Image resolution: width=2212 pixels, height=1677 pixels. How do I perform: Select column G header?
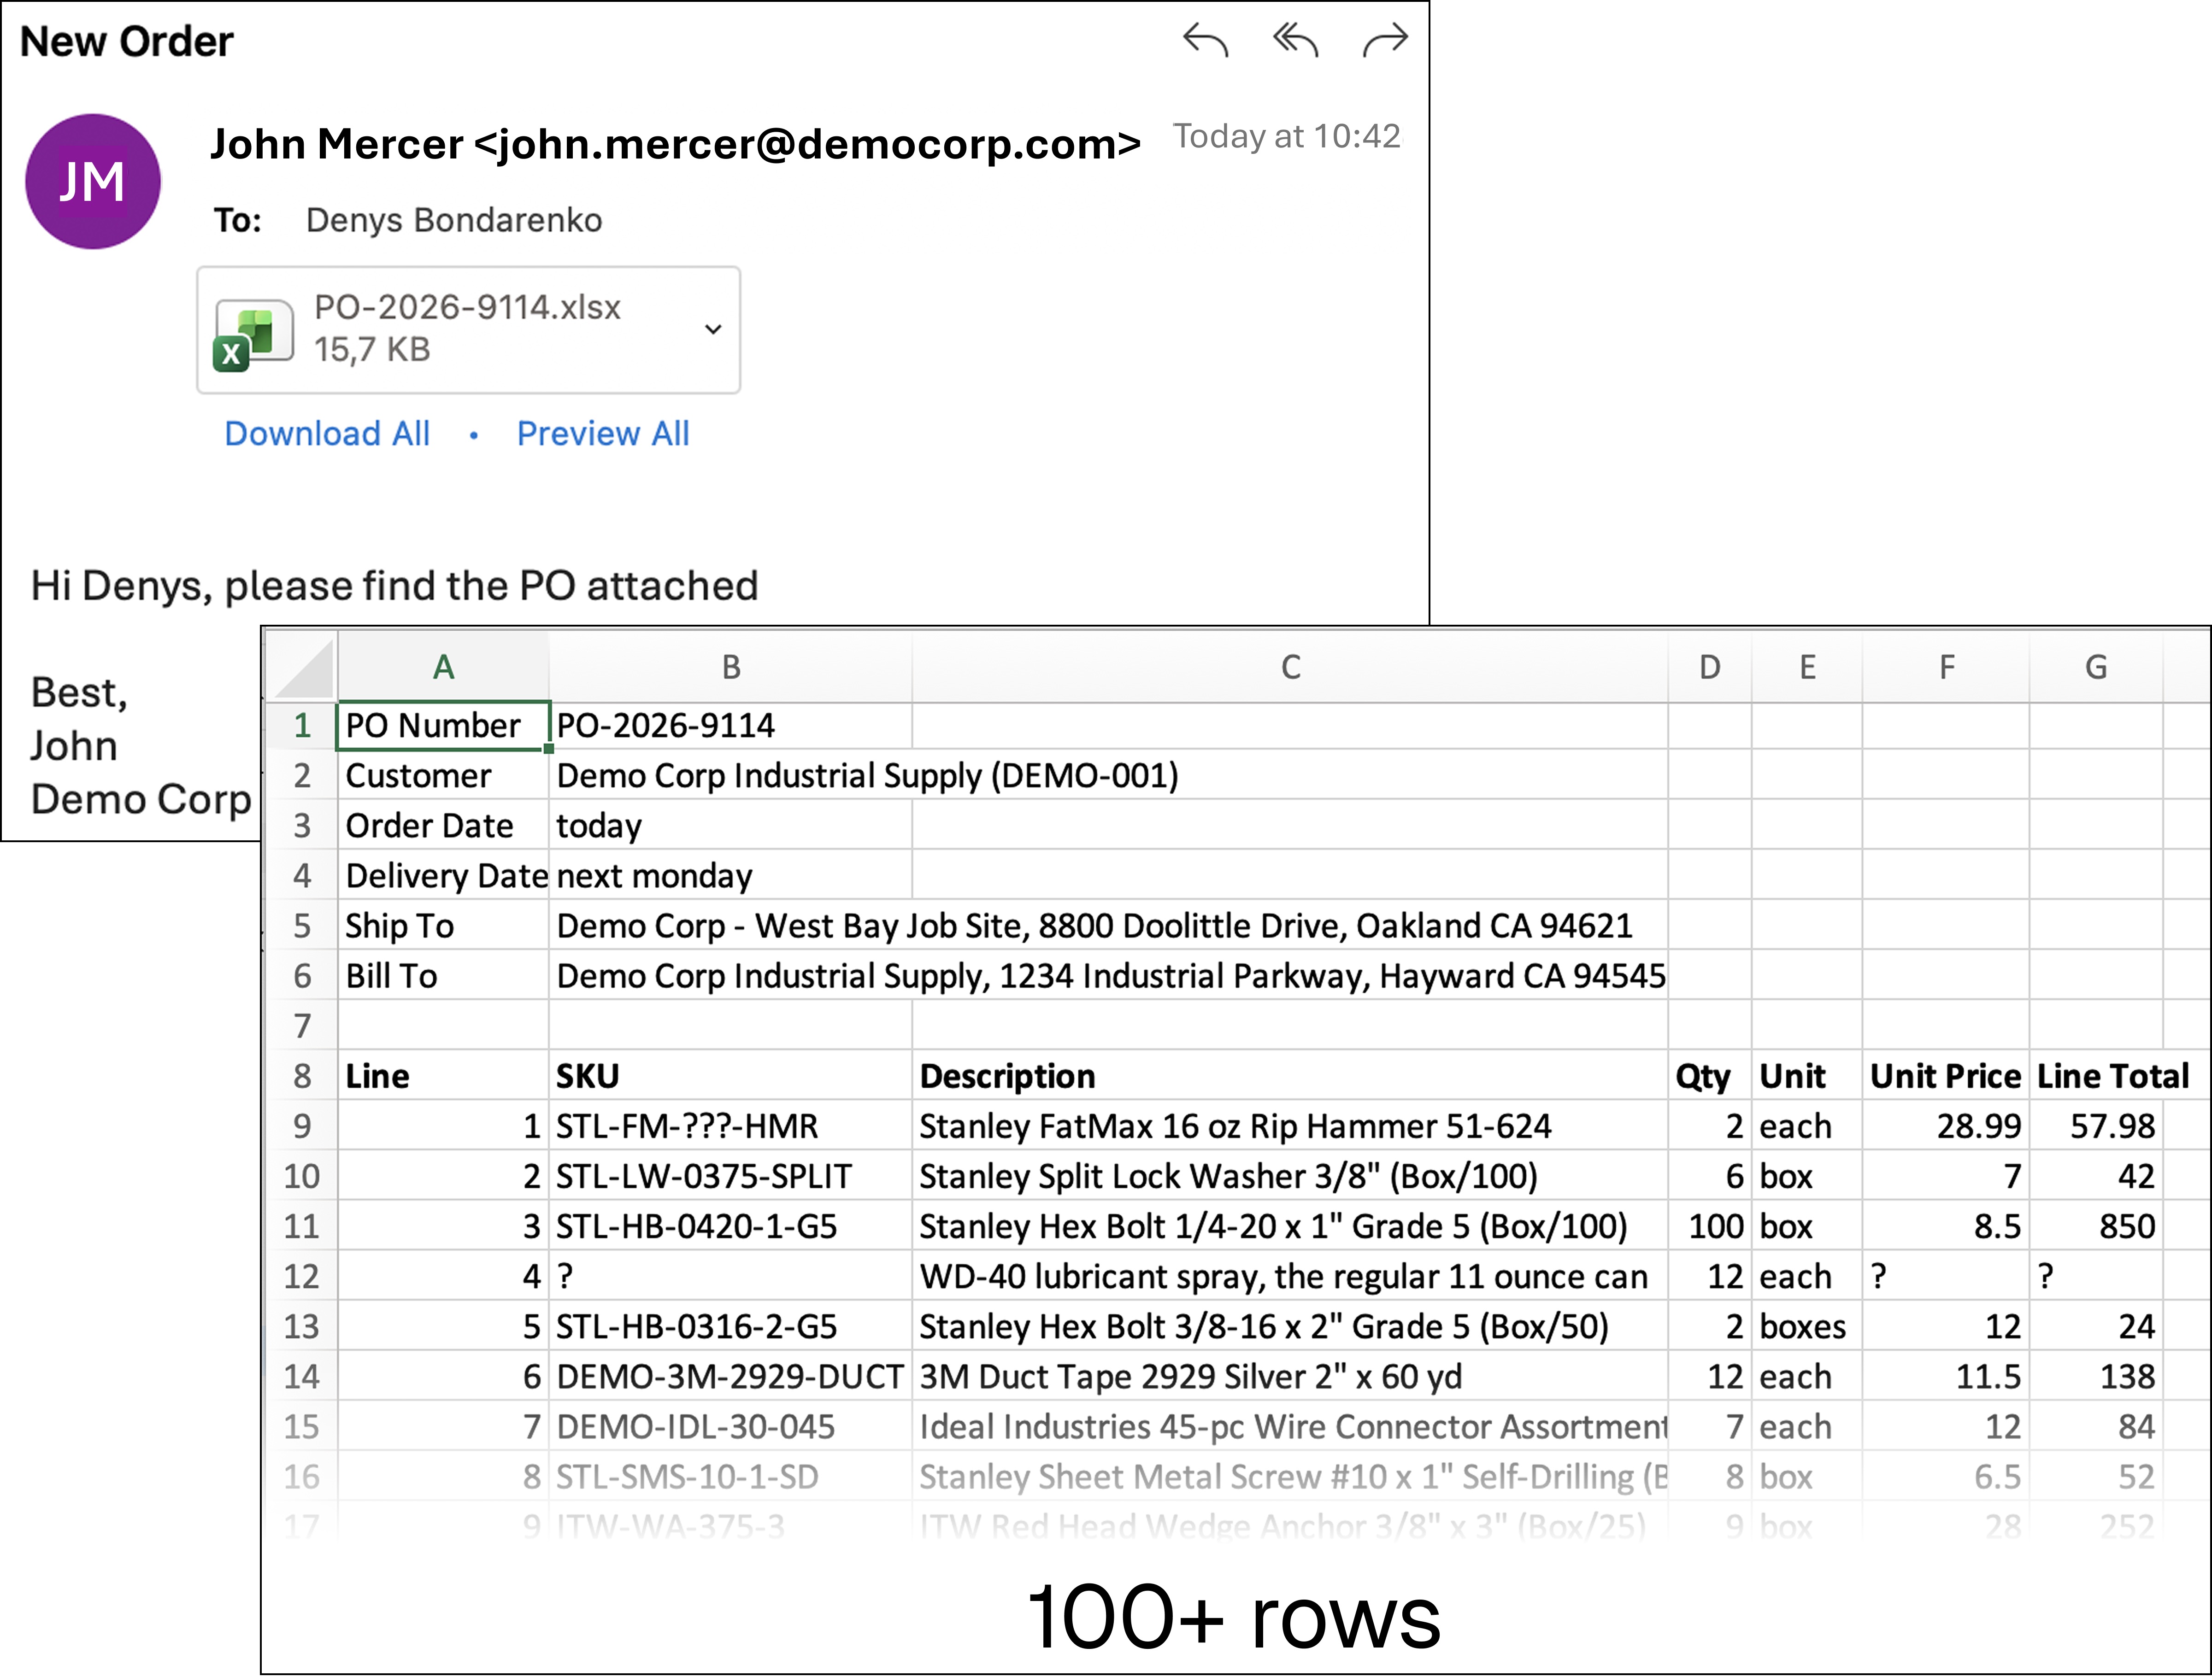pyautogui.click(x=2096, y=667)
